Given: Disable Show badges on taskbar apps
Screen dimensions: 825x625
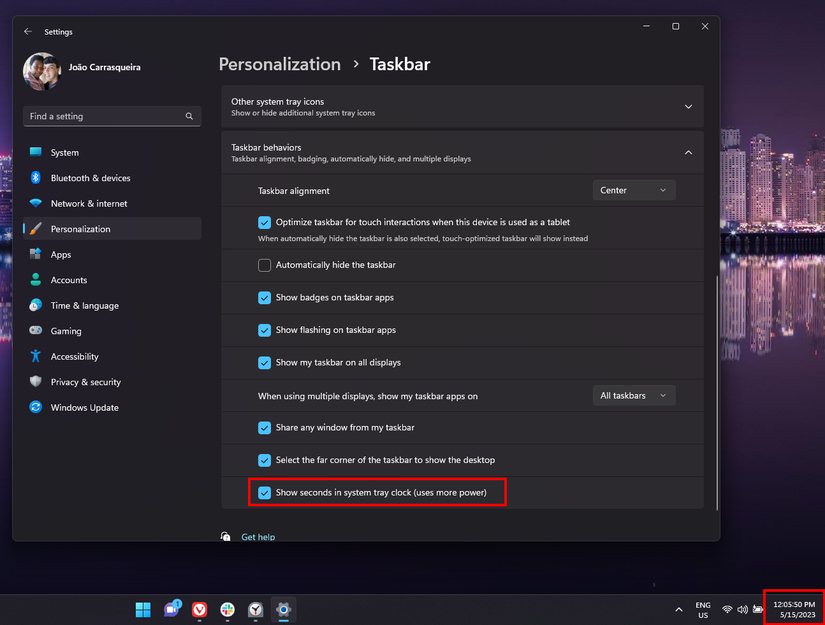Looking at the screenshot, I should pos(264,297).
